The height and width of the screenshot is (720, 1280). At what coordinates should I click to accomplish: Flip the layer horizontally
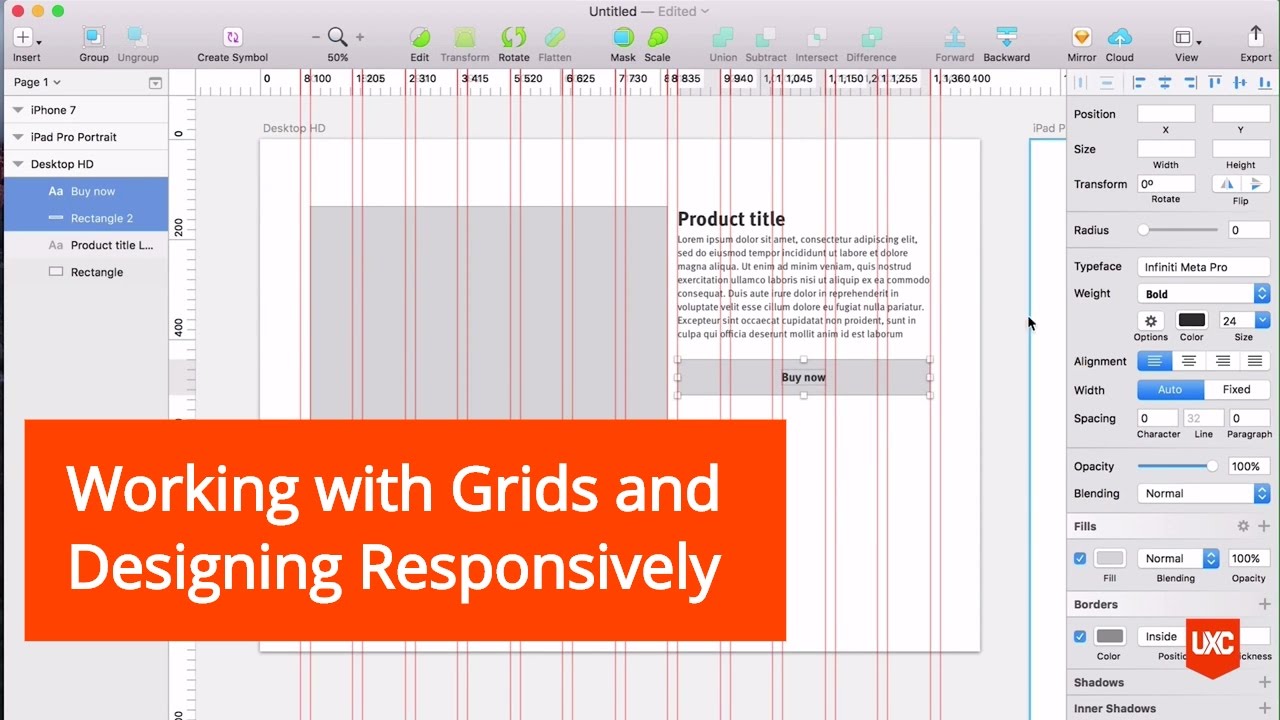[1226, 184]
